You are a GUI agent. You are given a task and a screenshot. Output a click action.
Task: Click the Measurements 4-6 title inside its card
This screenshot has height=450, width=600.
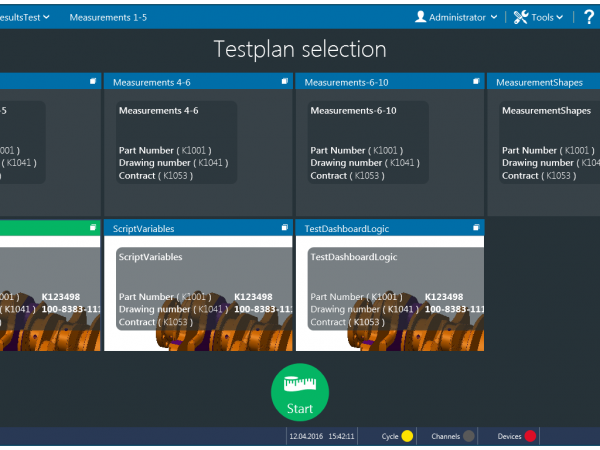[158, 111]
